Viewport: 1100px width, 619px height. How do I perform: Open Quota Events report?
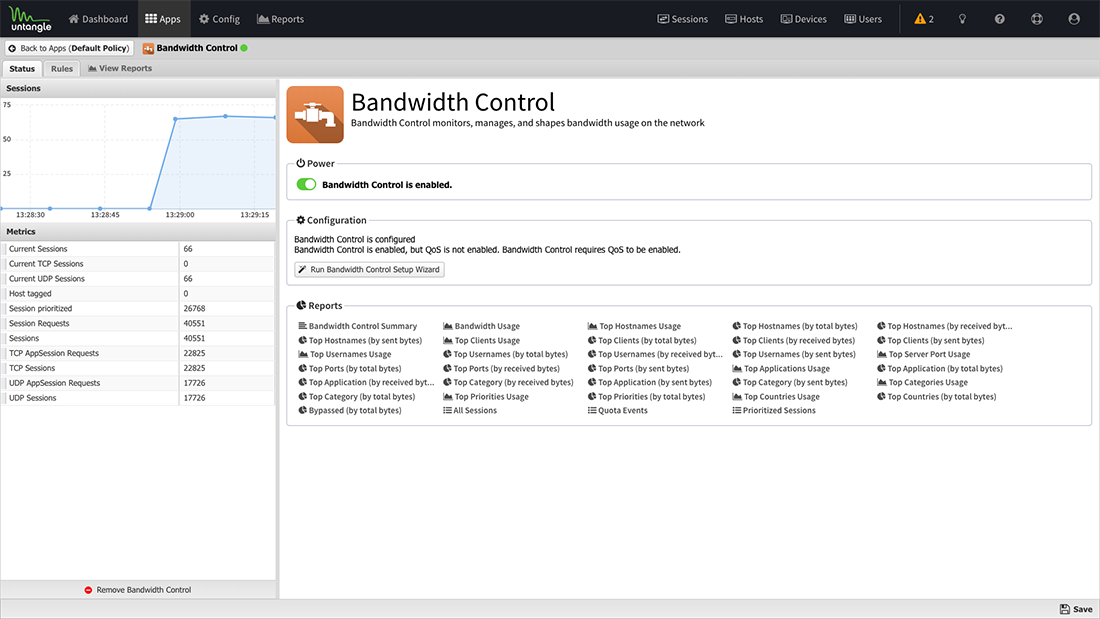tap(617, 411)
